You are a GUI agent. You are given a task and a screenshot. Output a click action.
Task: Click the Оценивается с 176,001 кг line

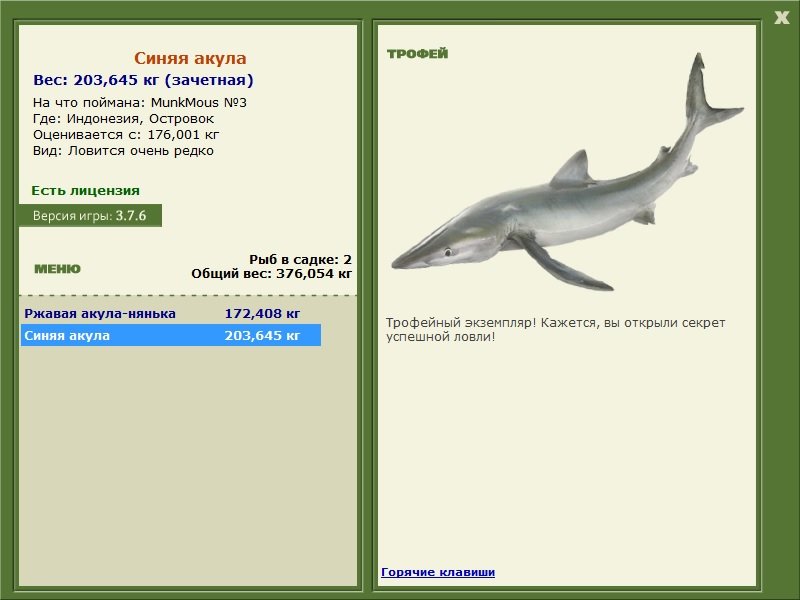[126, 135]
